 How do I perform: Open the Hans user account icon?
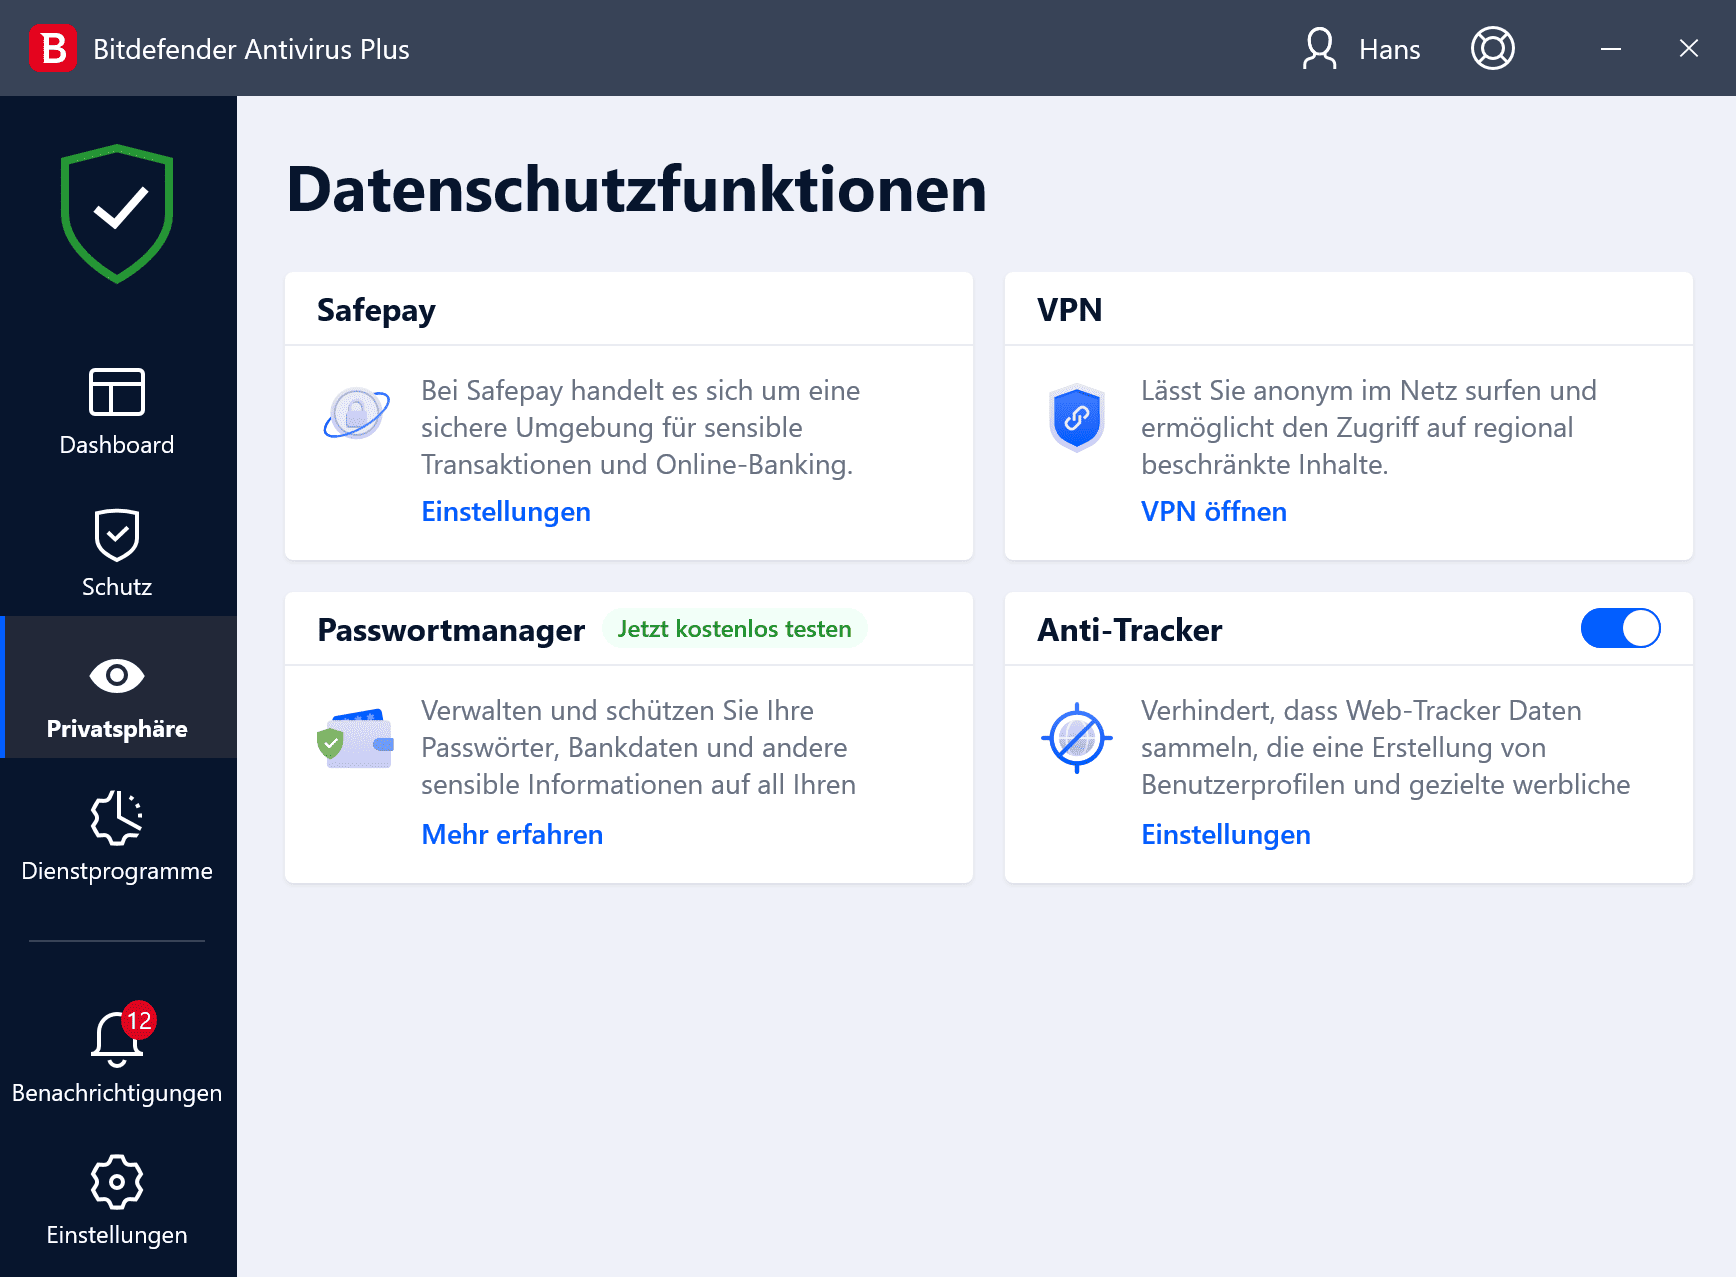coord(1320,48)
